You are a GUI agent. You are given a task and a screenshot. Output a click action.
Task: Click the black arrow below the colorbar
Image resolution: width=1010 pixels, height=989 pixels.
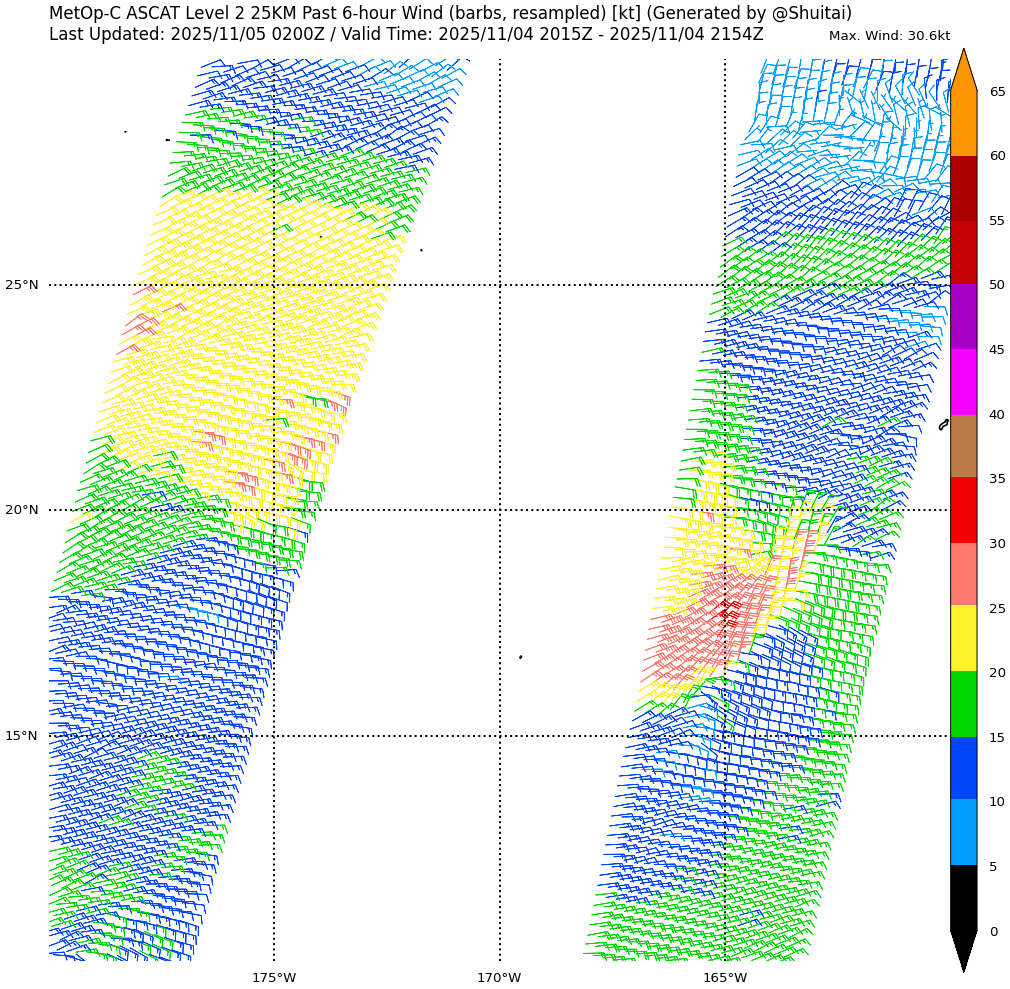963,948
